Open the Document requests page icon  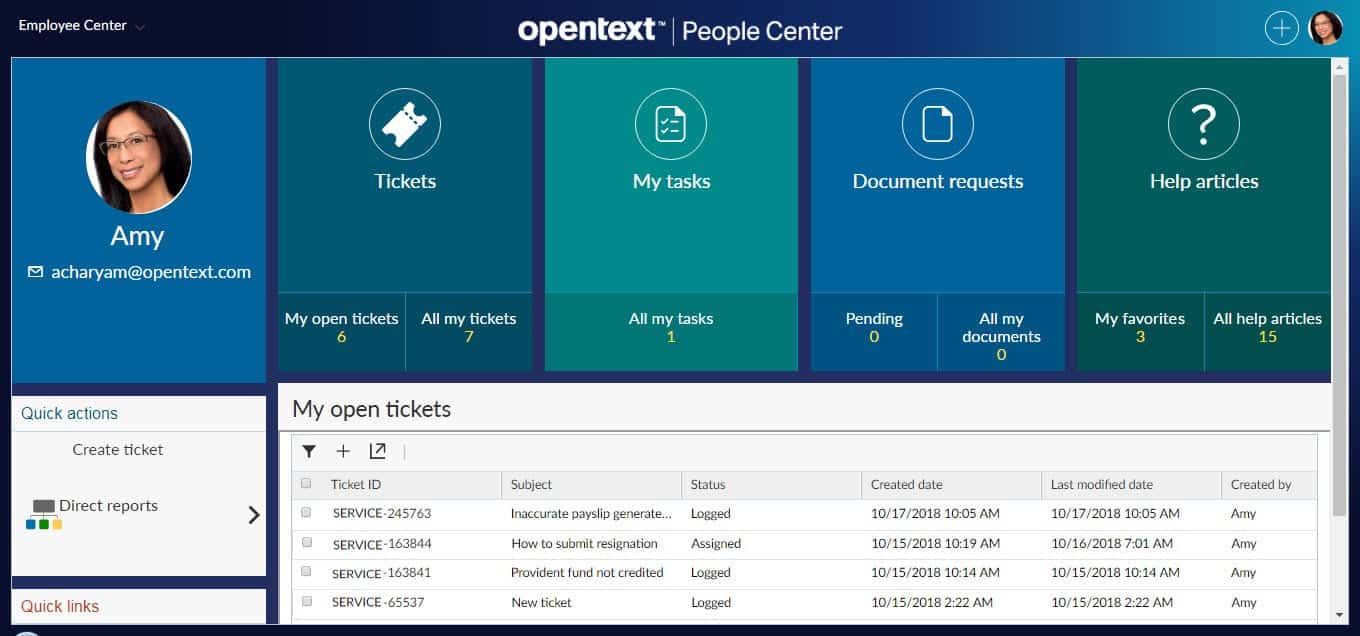(937, 124)
